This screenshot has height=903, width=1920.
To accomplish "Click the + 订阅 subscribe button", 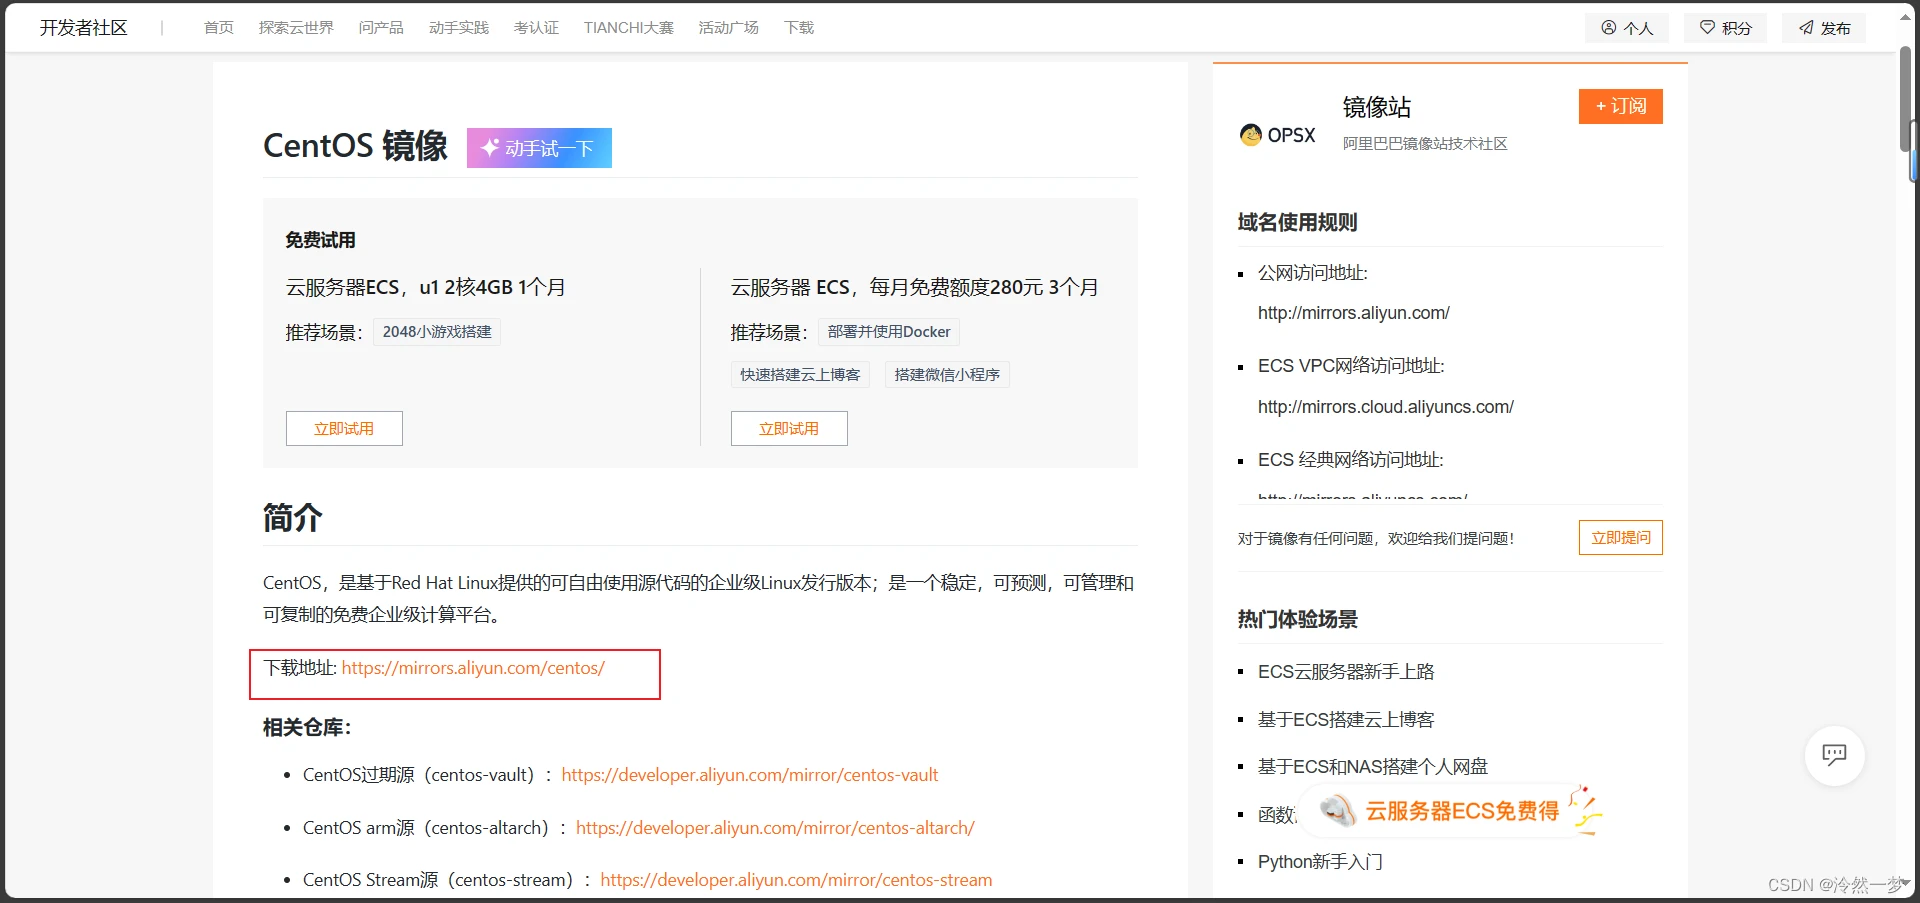I will point(1621,106).
